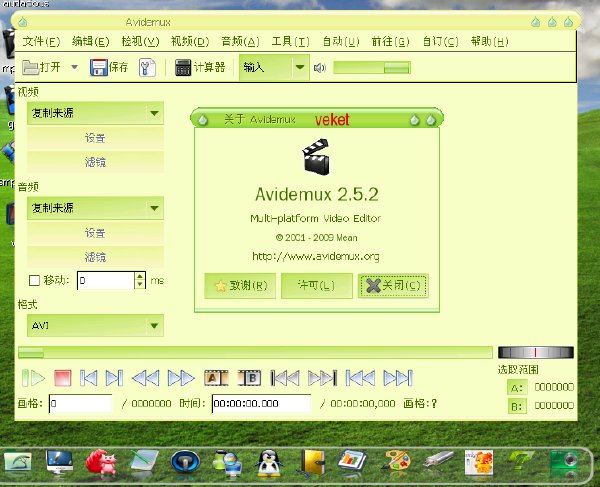Expand the audio 复制来源 codec dropdown
The height and width of the screenshot is (487, 600).
[95, 208]
